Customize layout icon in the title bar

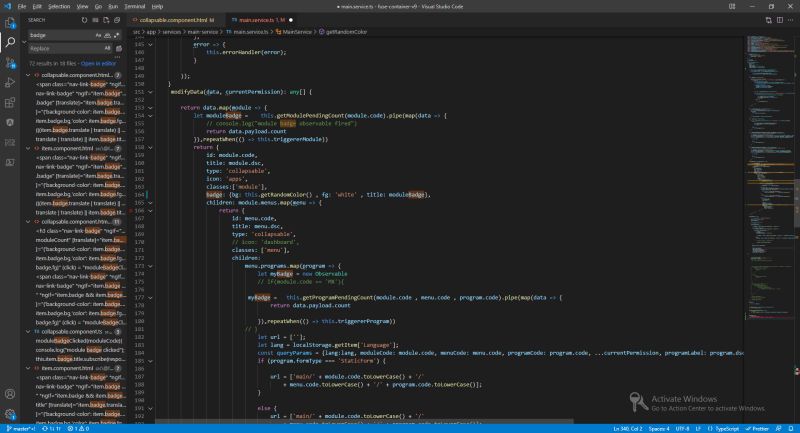tap(732, 7)
